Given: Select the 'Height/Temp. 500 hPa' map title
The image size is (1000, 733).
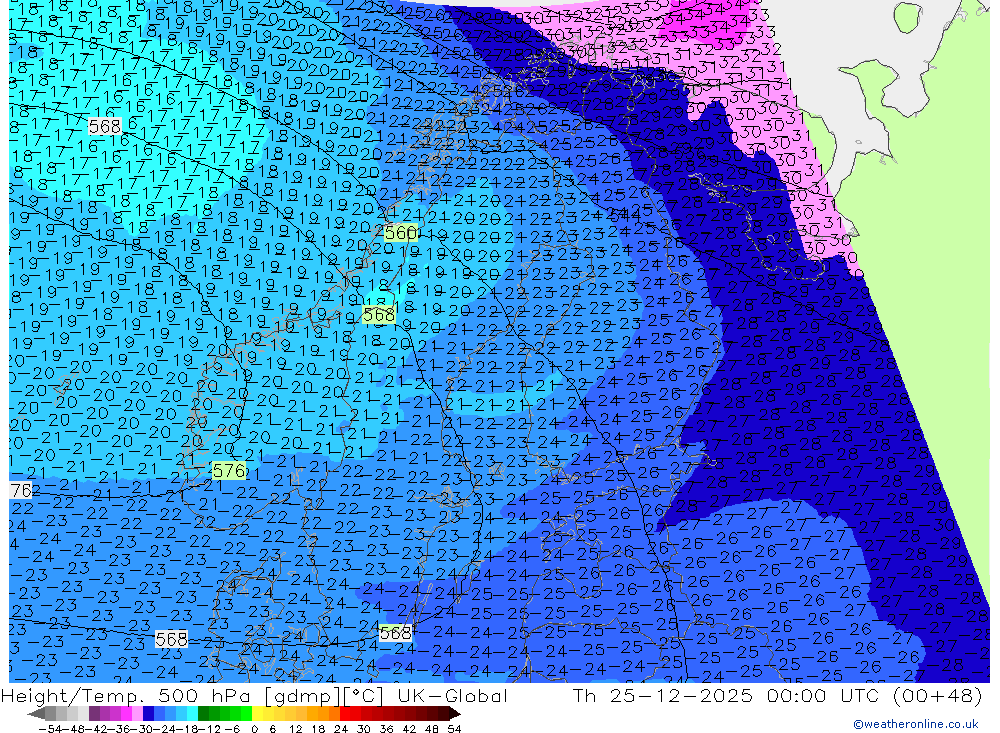Looking at the screenshot, I should (127, 695).
